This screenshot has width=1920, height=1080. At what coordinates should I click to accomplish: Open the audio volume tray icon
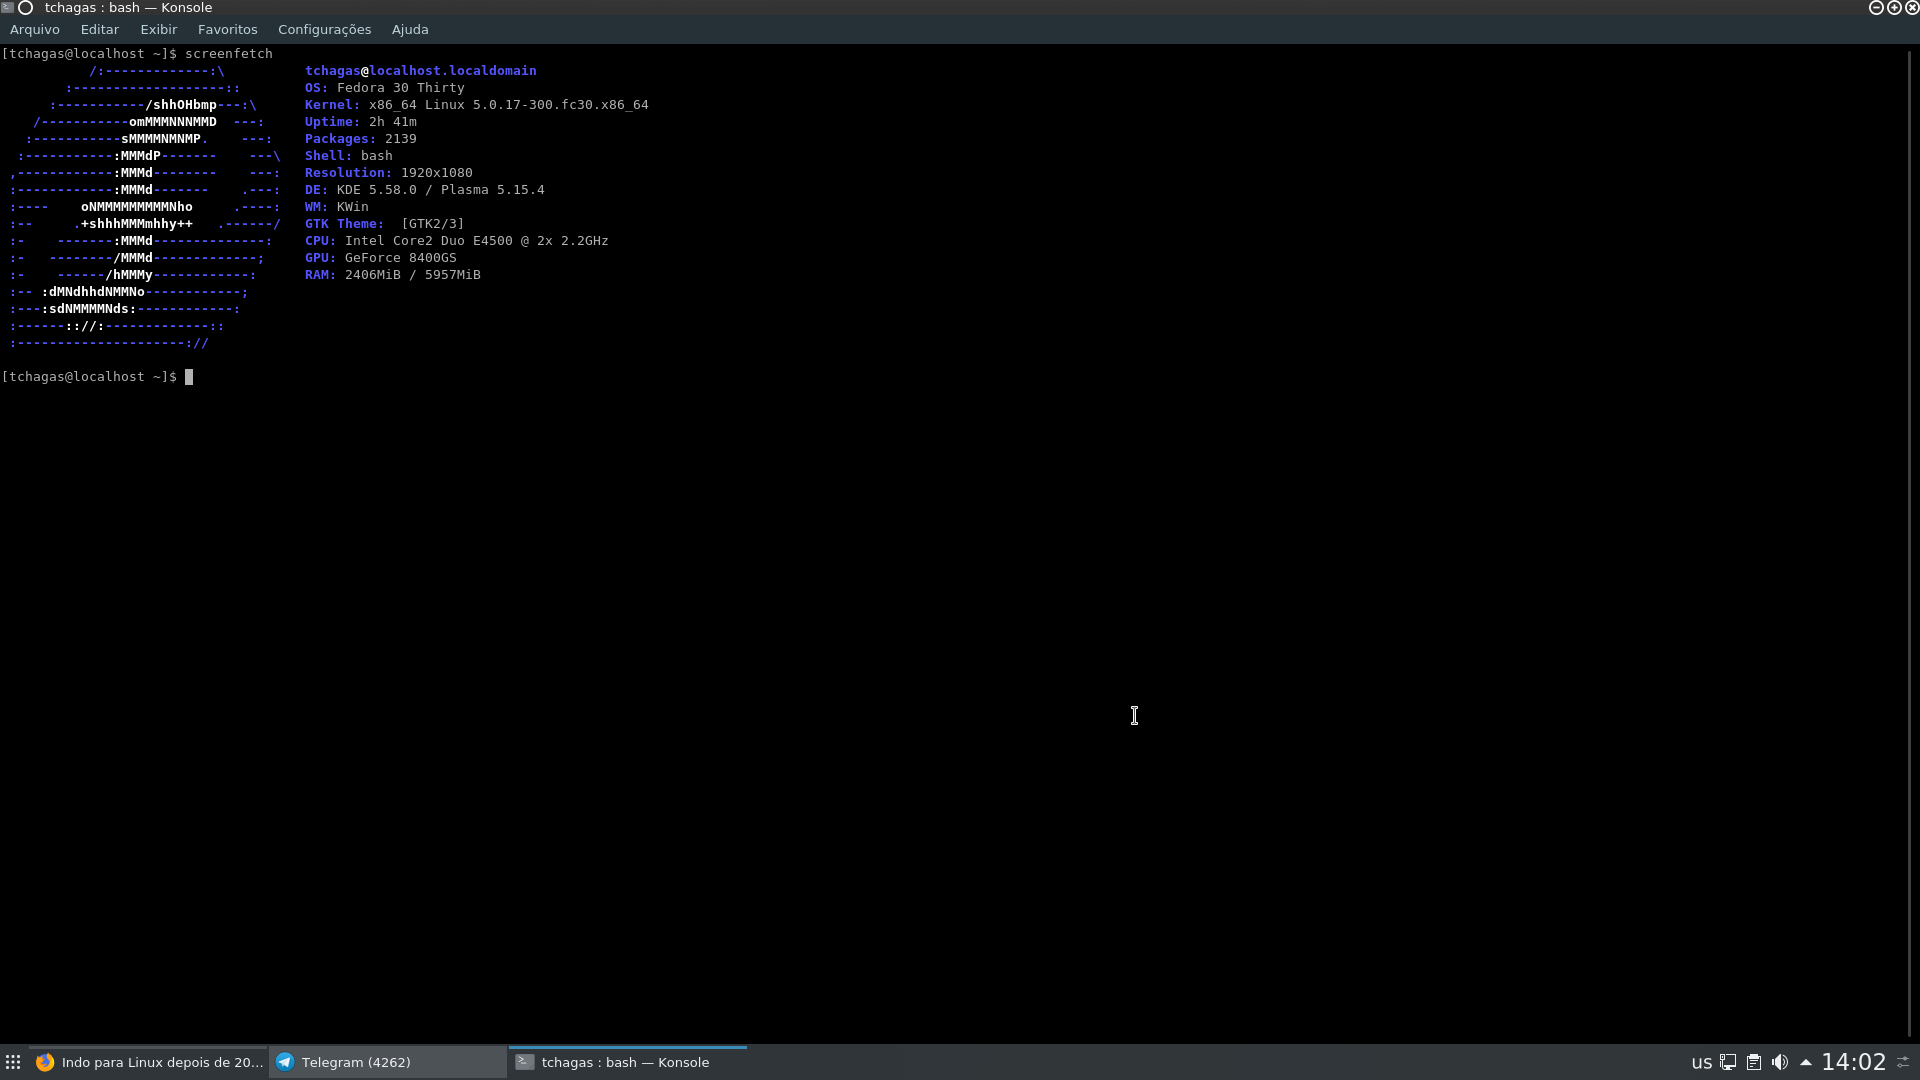(x=1780, y=1062)
